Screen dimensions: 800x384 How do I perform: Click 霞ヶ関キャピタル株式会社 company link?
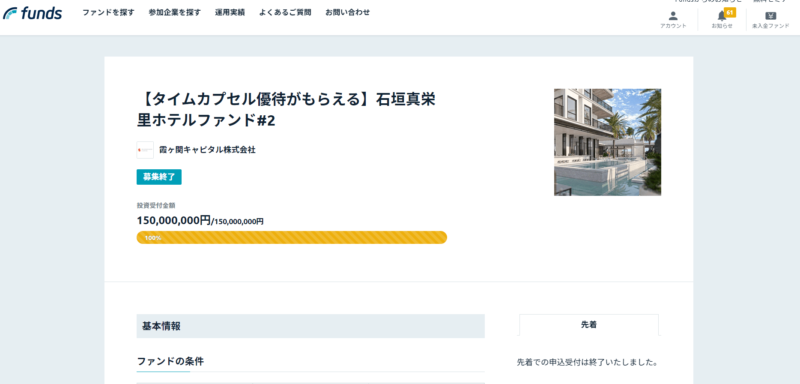[207, 150]
